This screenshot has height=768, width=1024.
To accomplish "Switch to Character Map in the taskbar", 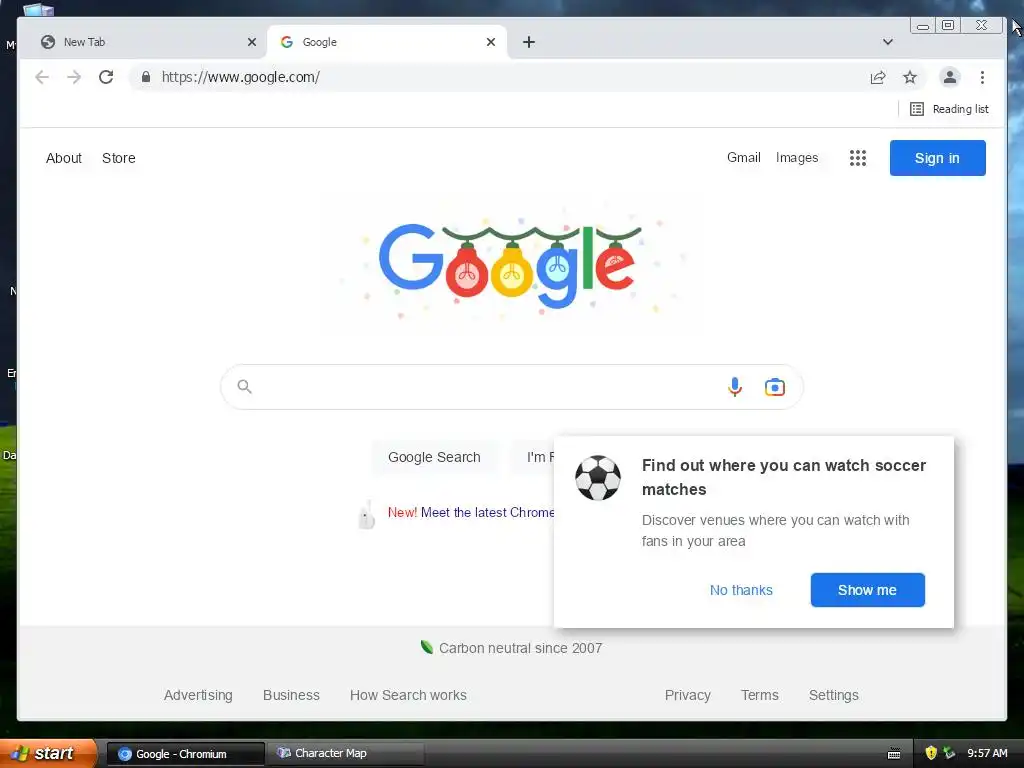I will pyautogui.click(x=346, y=754).
